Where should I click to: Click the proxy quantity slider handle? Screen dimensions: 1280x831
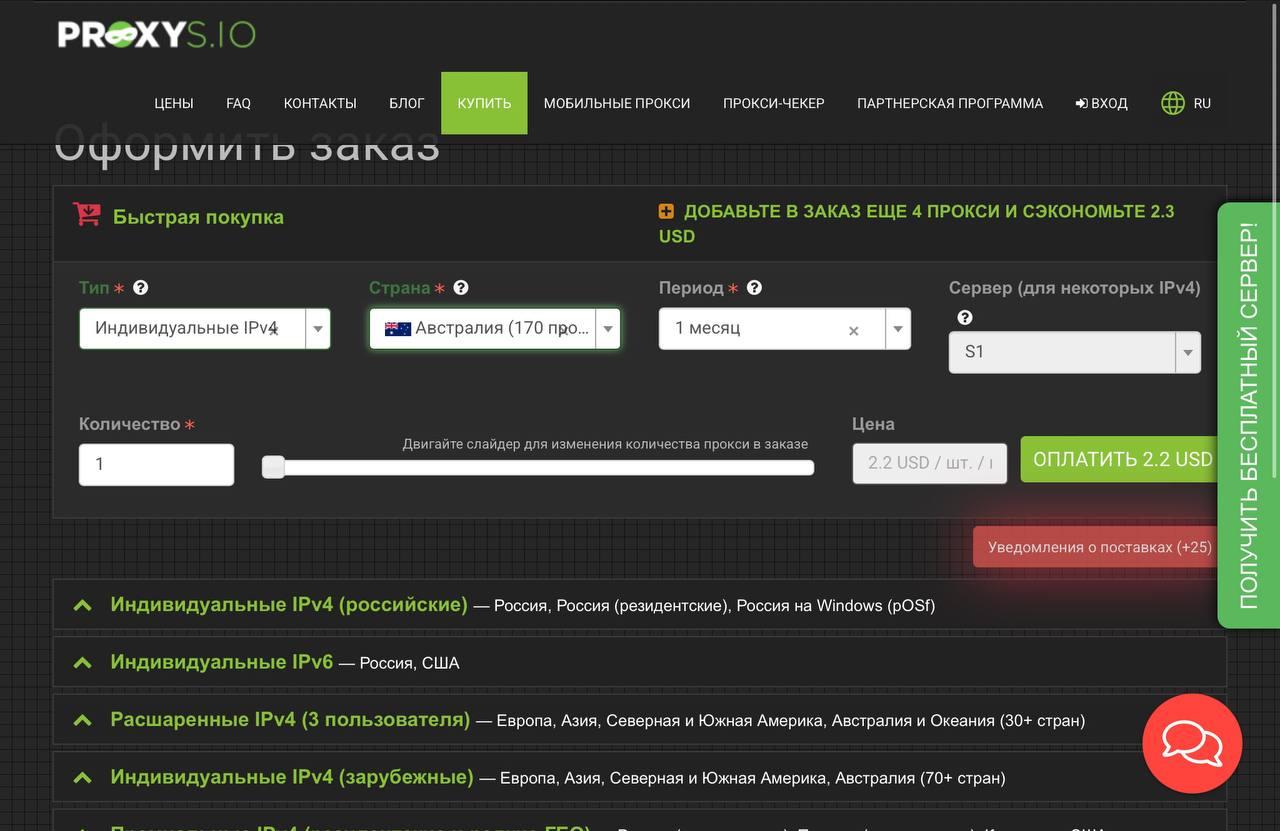pyautogui.click(x=273, y=467)
